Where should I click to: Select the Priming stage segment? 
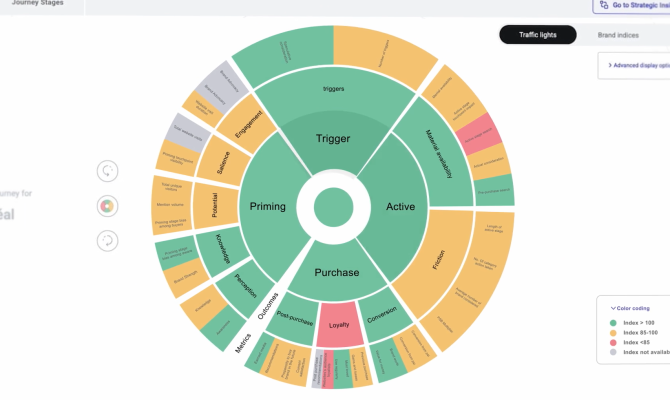coord(268,207)
